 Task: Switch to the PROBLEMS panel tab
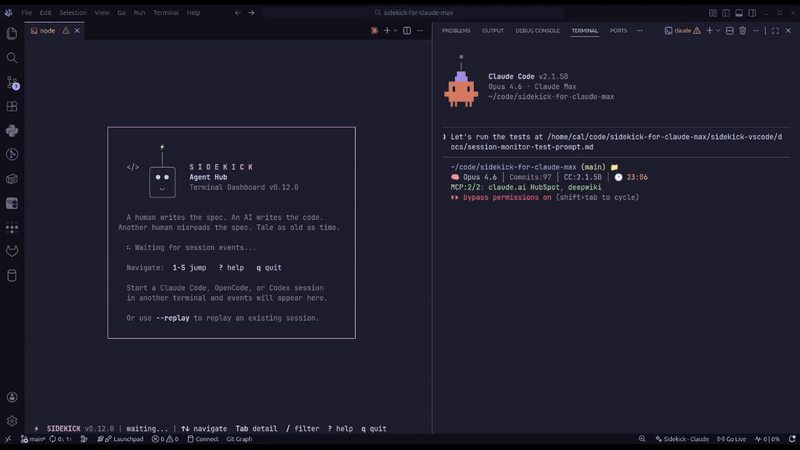coord(456,31)
